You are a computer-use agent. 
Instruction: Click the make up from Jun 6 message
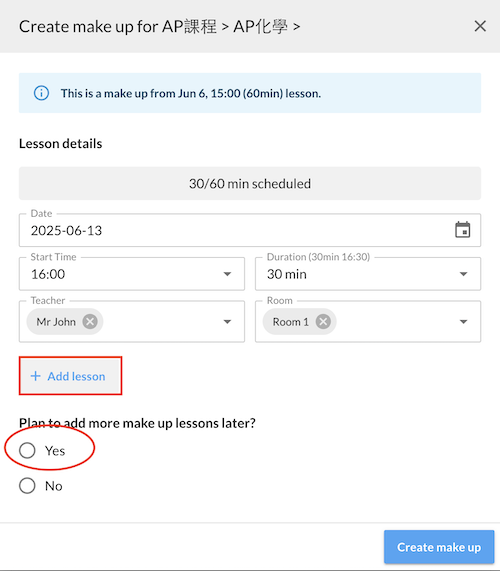[x=191, y=94]
